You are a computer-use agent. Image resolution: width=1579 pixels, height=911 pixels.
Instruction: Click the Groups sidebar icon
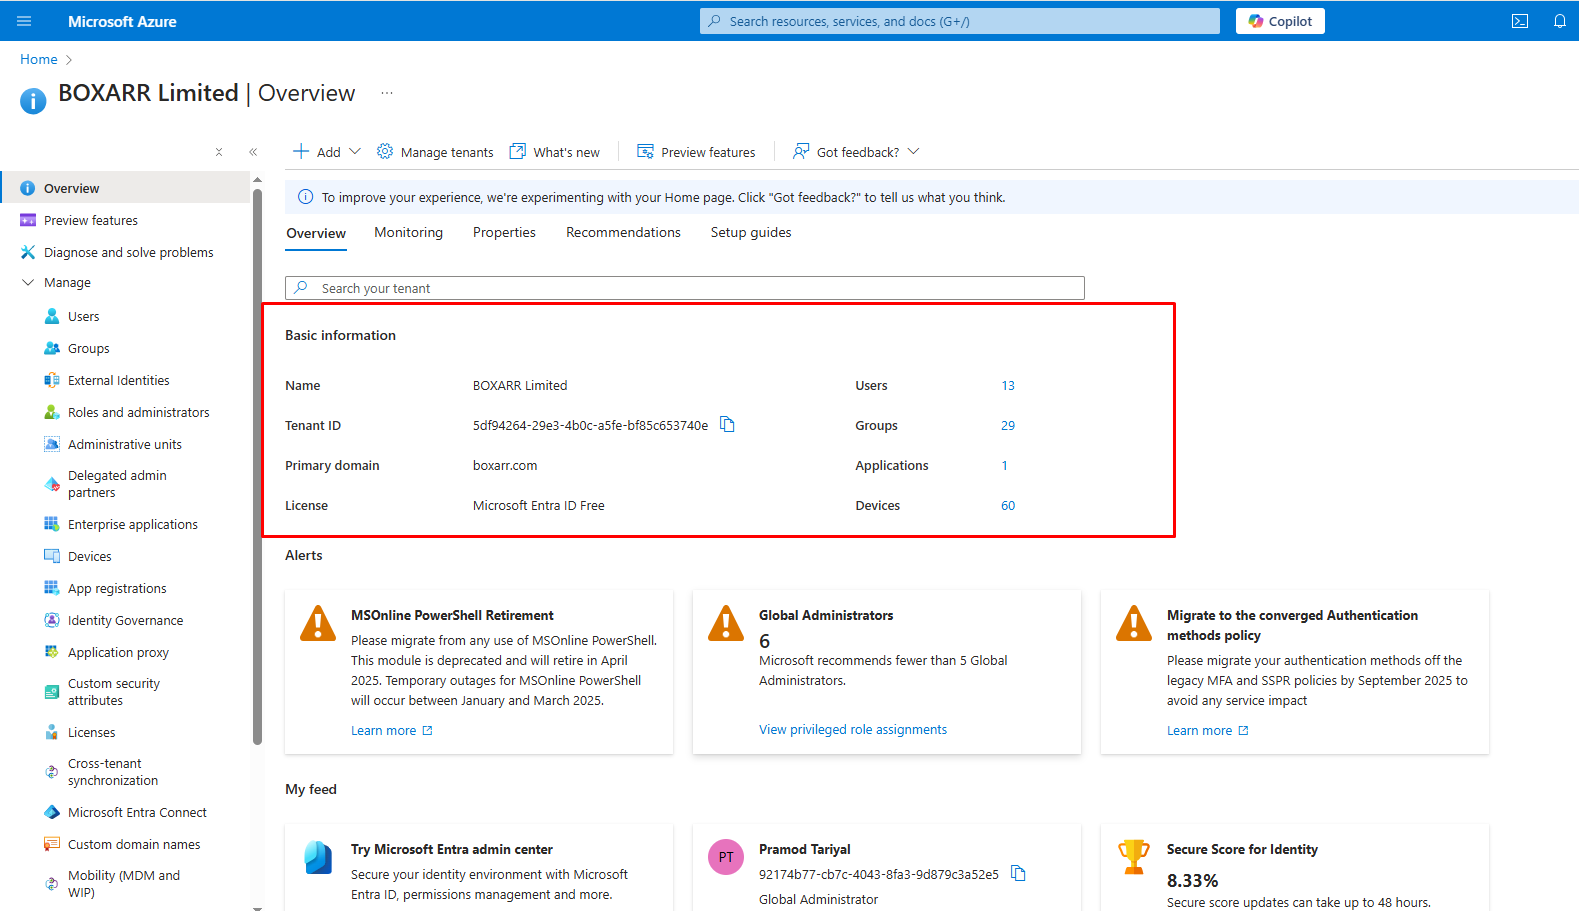(x=52, y=348)
